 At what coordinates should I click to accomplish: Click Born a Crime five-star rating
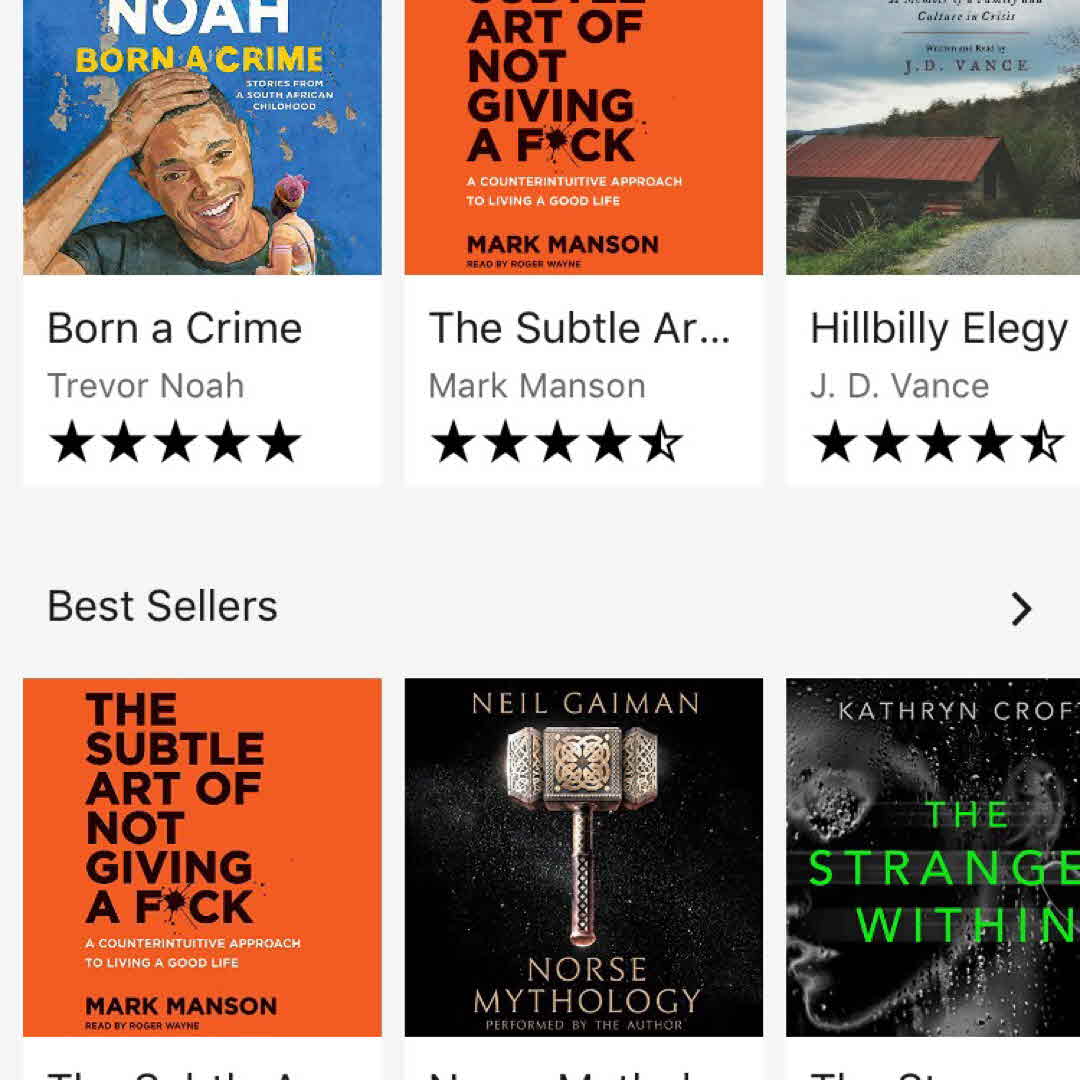(x=175, y=442)
